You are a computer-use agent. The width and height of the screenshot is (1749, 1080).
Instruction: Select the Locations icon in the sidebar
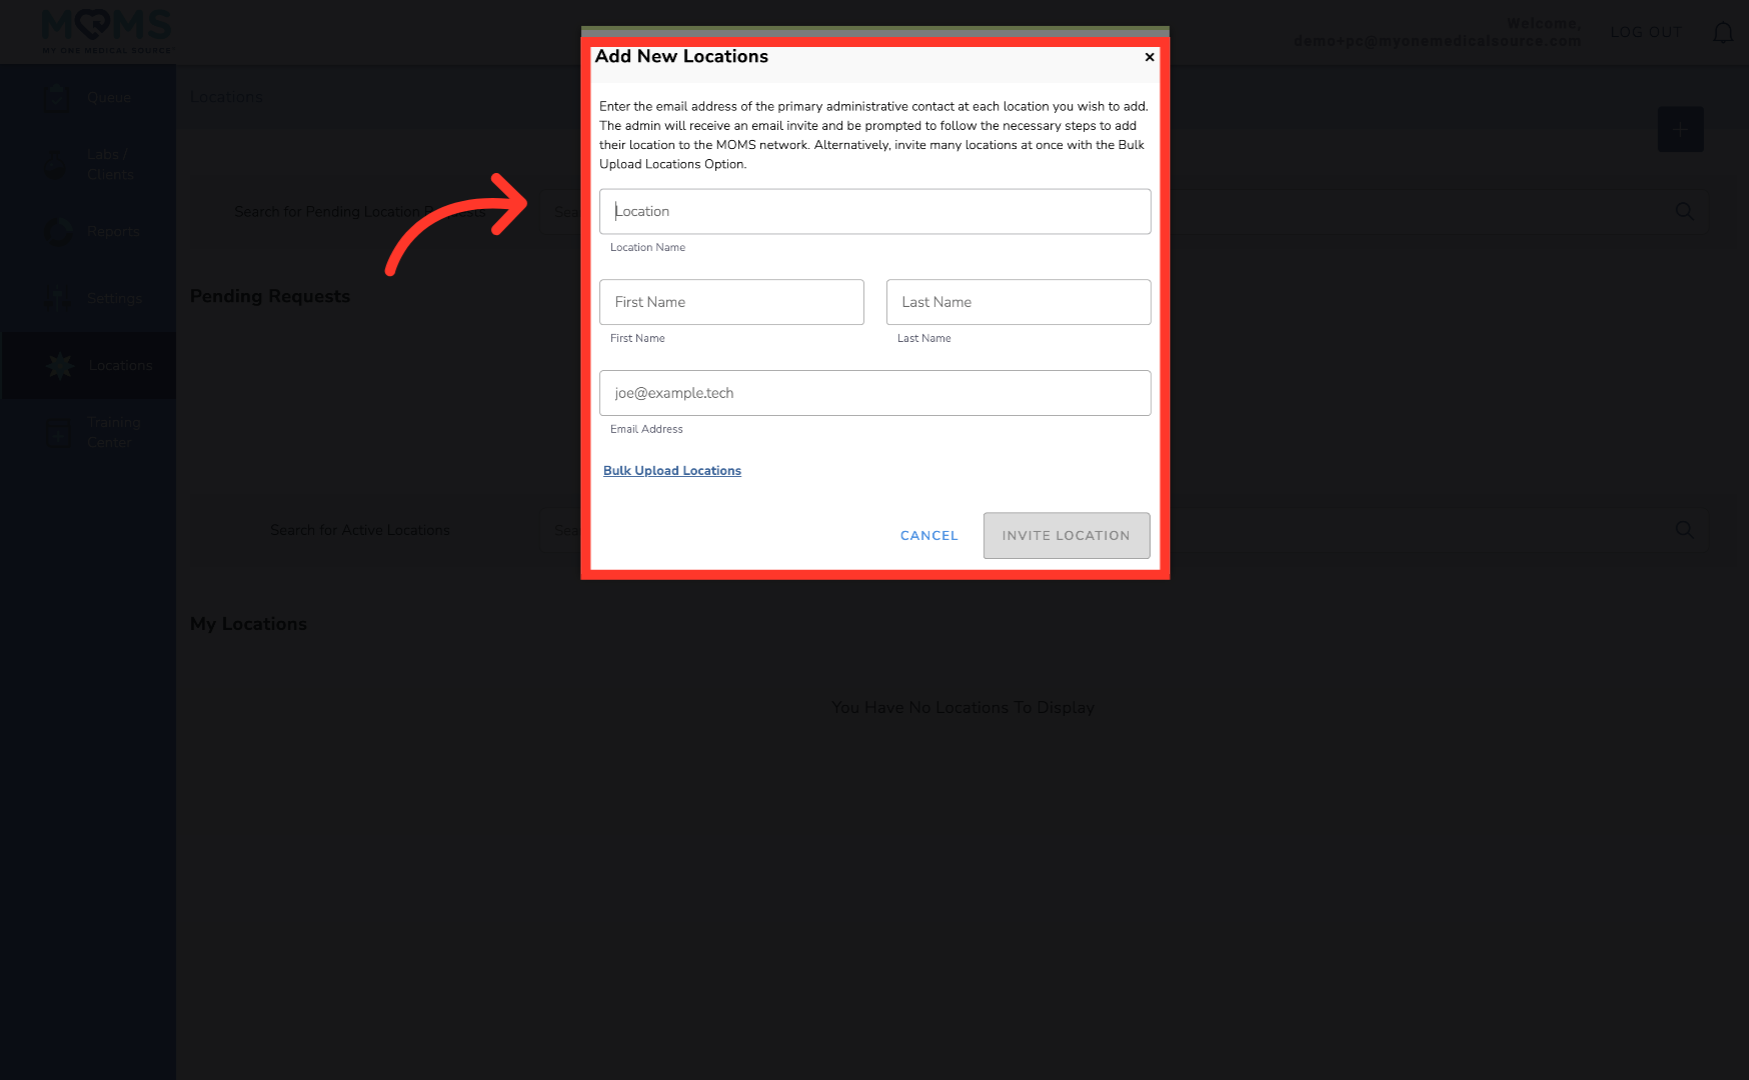pos(57,366)
